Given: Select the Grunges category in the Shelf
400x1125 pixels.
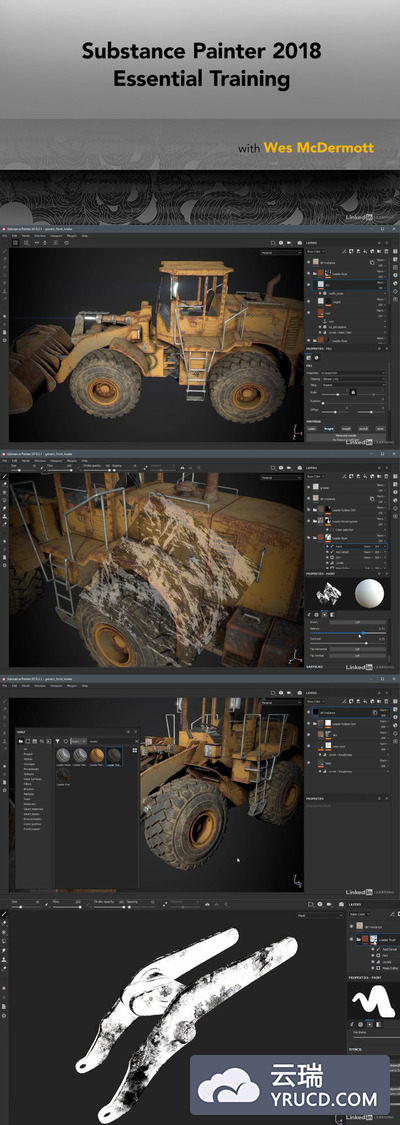Looking at the screenshot, I should click(29, 763).
